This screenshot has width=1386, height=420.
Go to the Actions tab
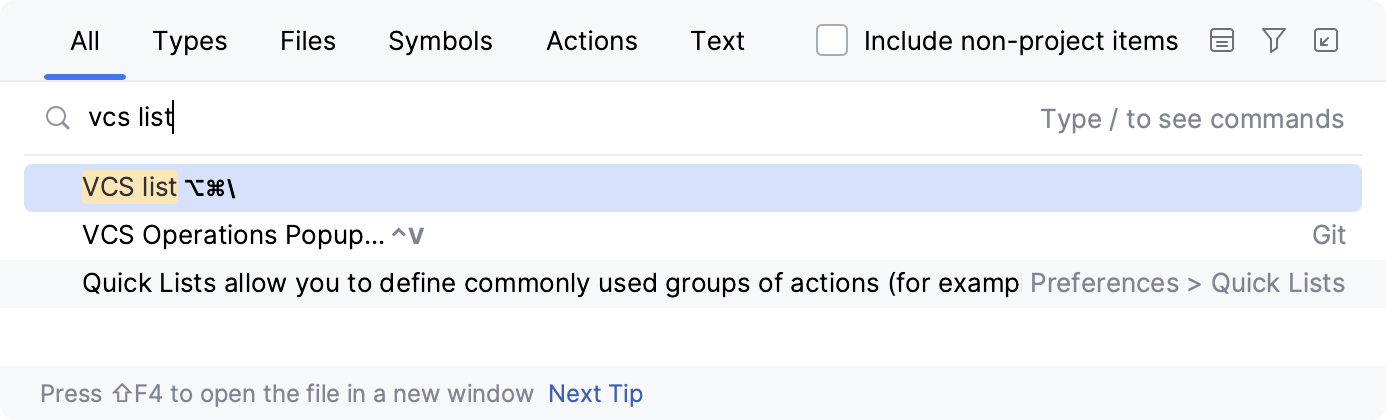coord(591,41)
